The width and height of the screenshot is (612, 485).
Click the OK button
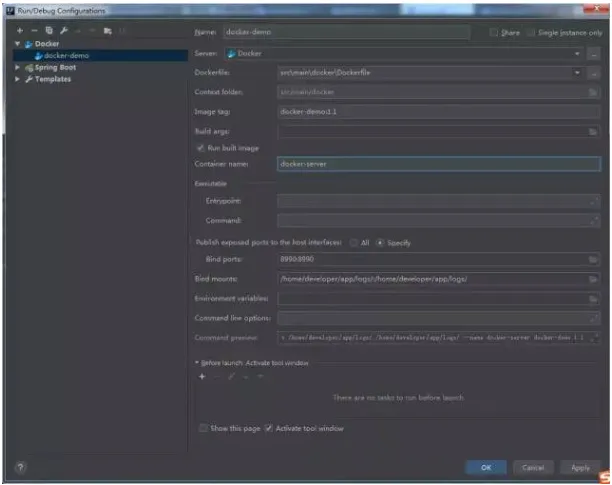point(486,467)
